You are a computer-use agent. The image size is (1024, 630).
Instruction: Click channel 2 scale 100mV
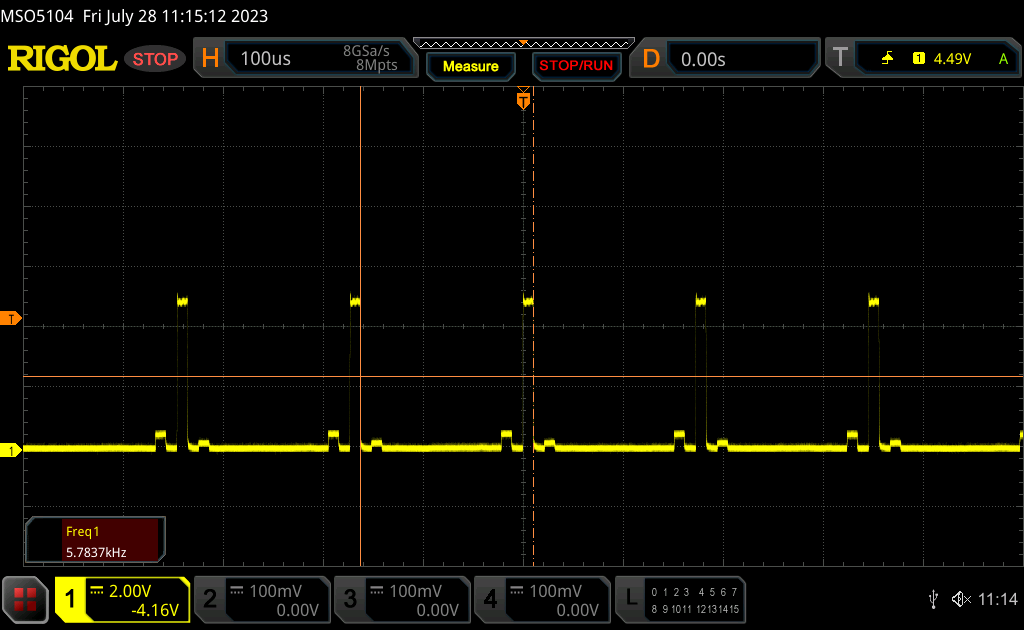coord(276,591)
